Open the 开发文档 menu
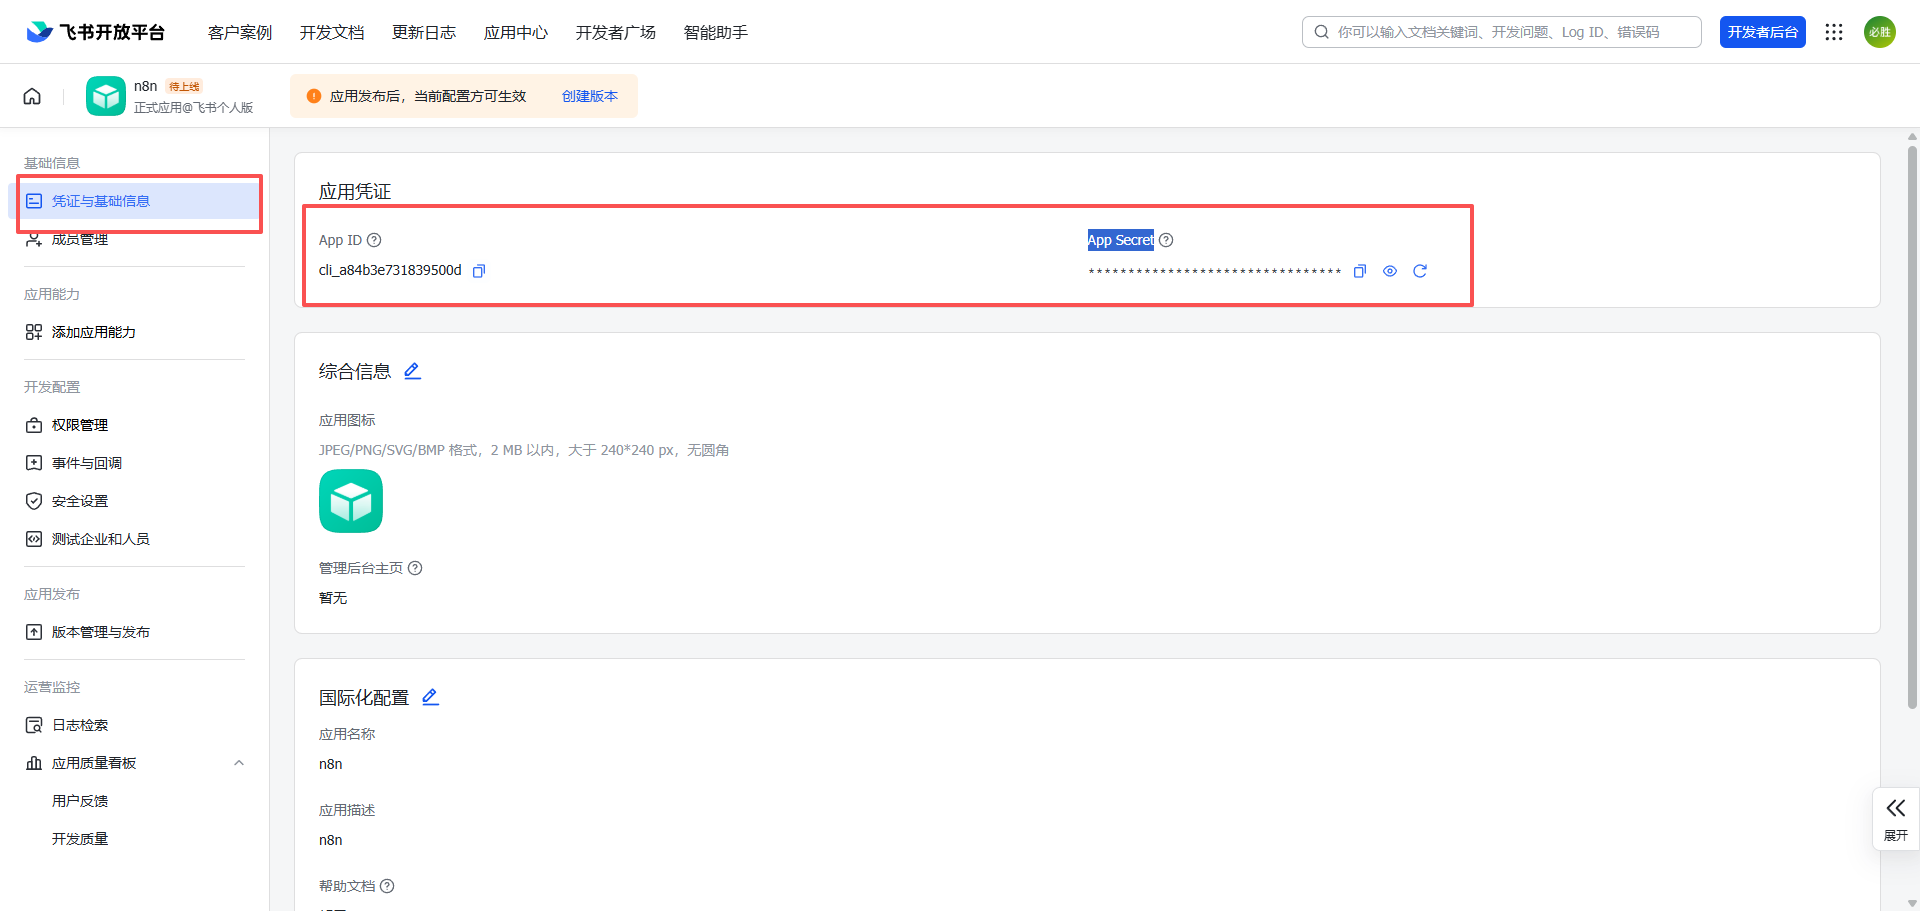 point(331,32)
